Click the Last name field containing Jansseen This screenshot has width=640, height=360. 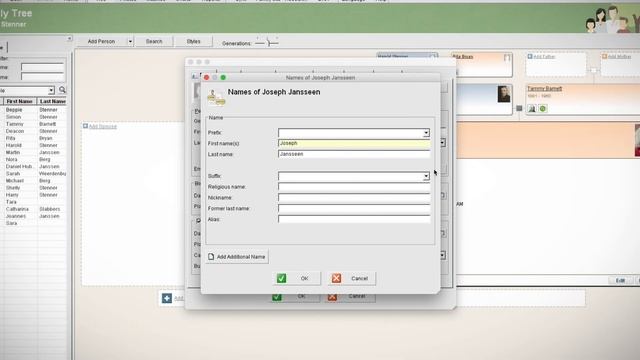coord(354,154)
